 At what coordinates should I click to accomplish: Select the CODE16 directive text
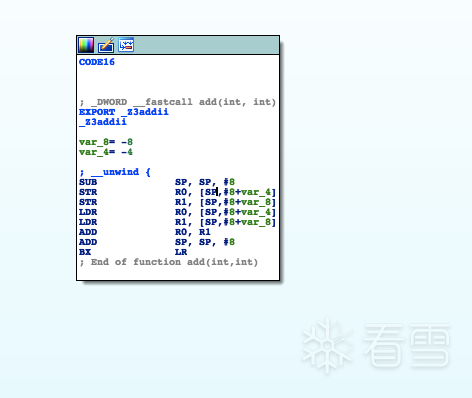click(x=97, y=62)
